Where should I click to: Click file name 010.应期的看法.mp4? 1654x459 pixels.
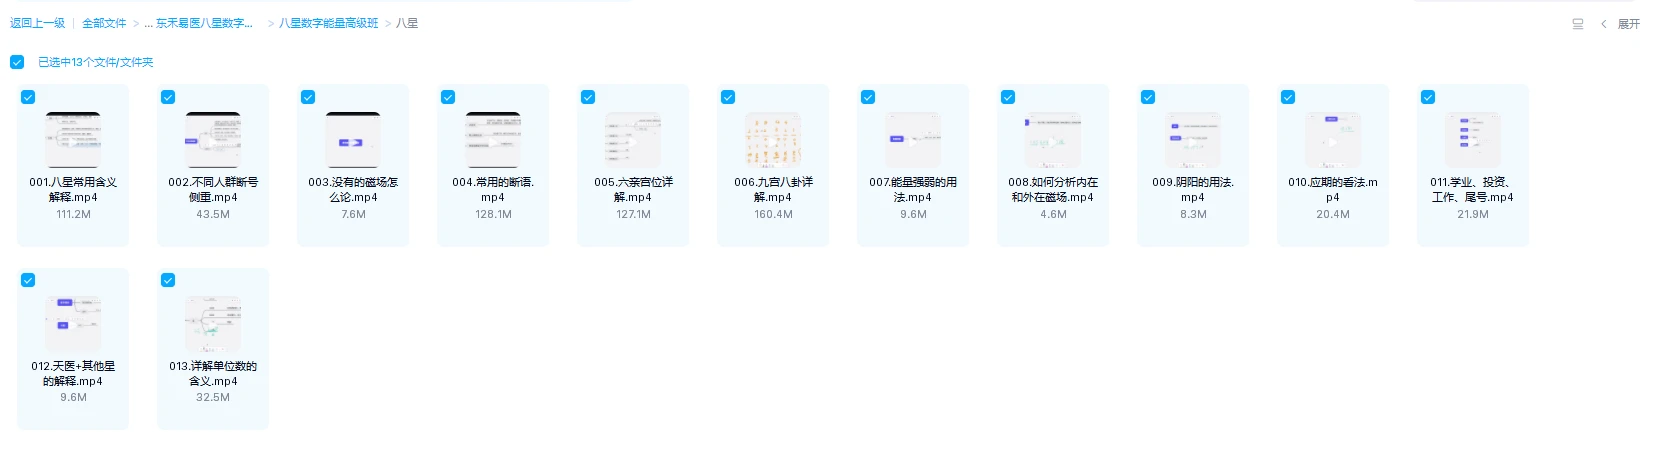(x=1333, y=190)
